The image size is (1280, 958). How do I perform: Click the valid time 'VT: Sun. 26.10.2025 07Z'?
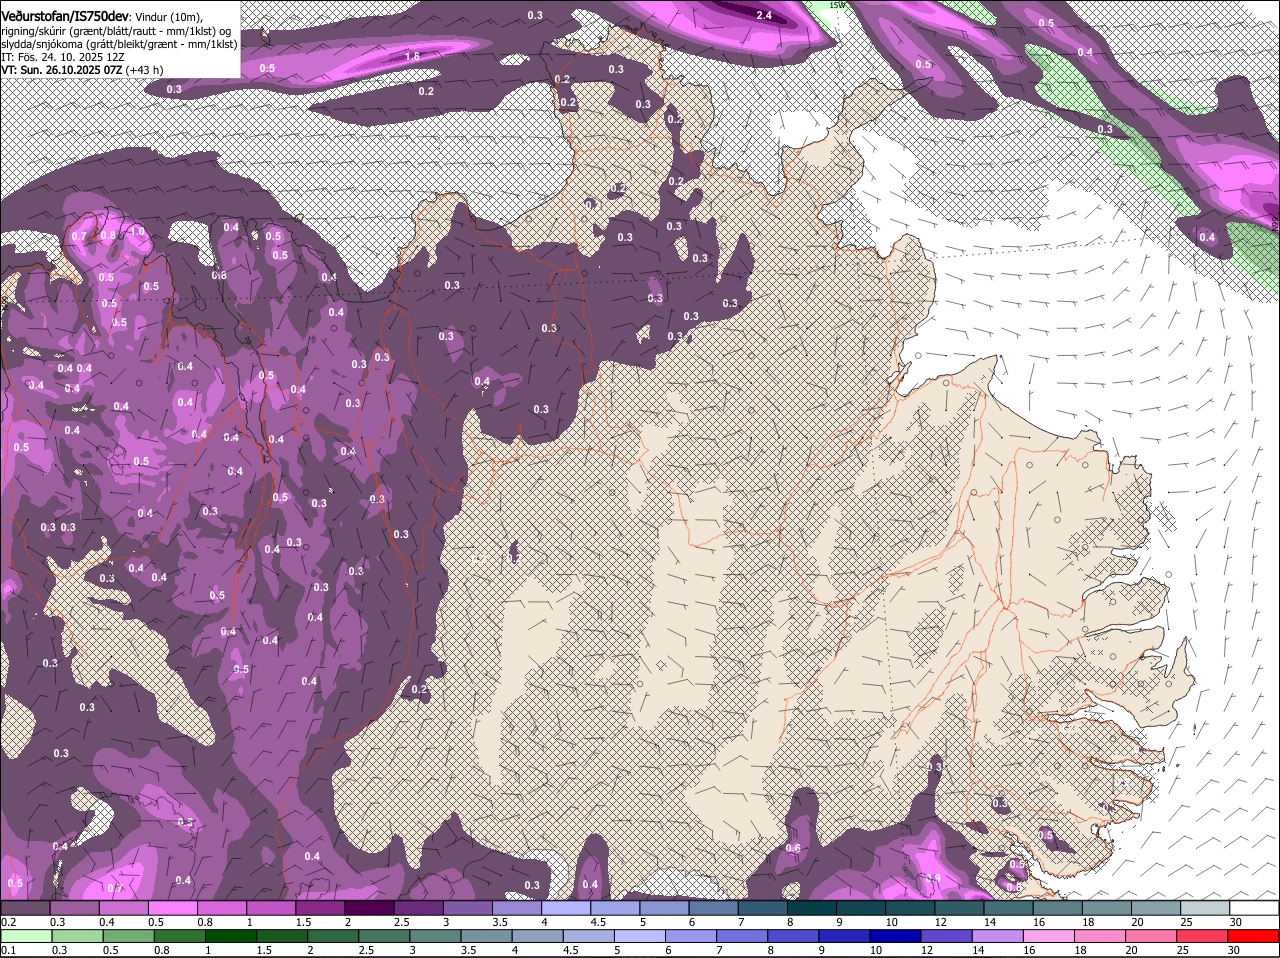pos(61,70)
